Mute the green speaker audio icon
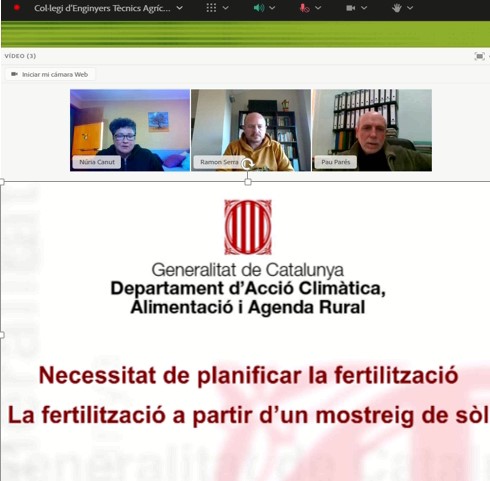 pyautogui.click(x=259, y=8)
